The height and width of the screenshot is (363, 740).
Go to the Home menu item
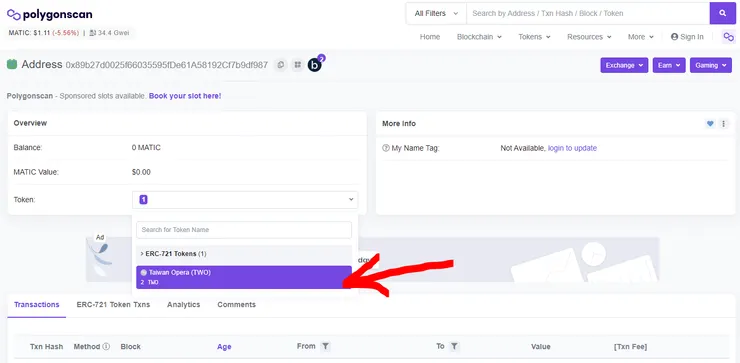pos(430,37)
